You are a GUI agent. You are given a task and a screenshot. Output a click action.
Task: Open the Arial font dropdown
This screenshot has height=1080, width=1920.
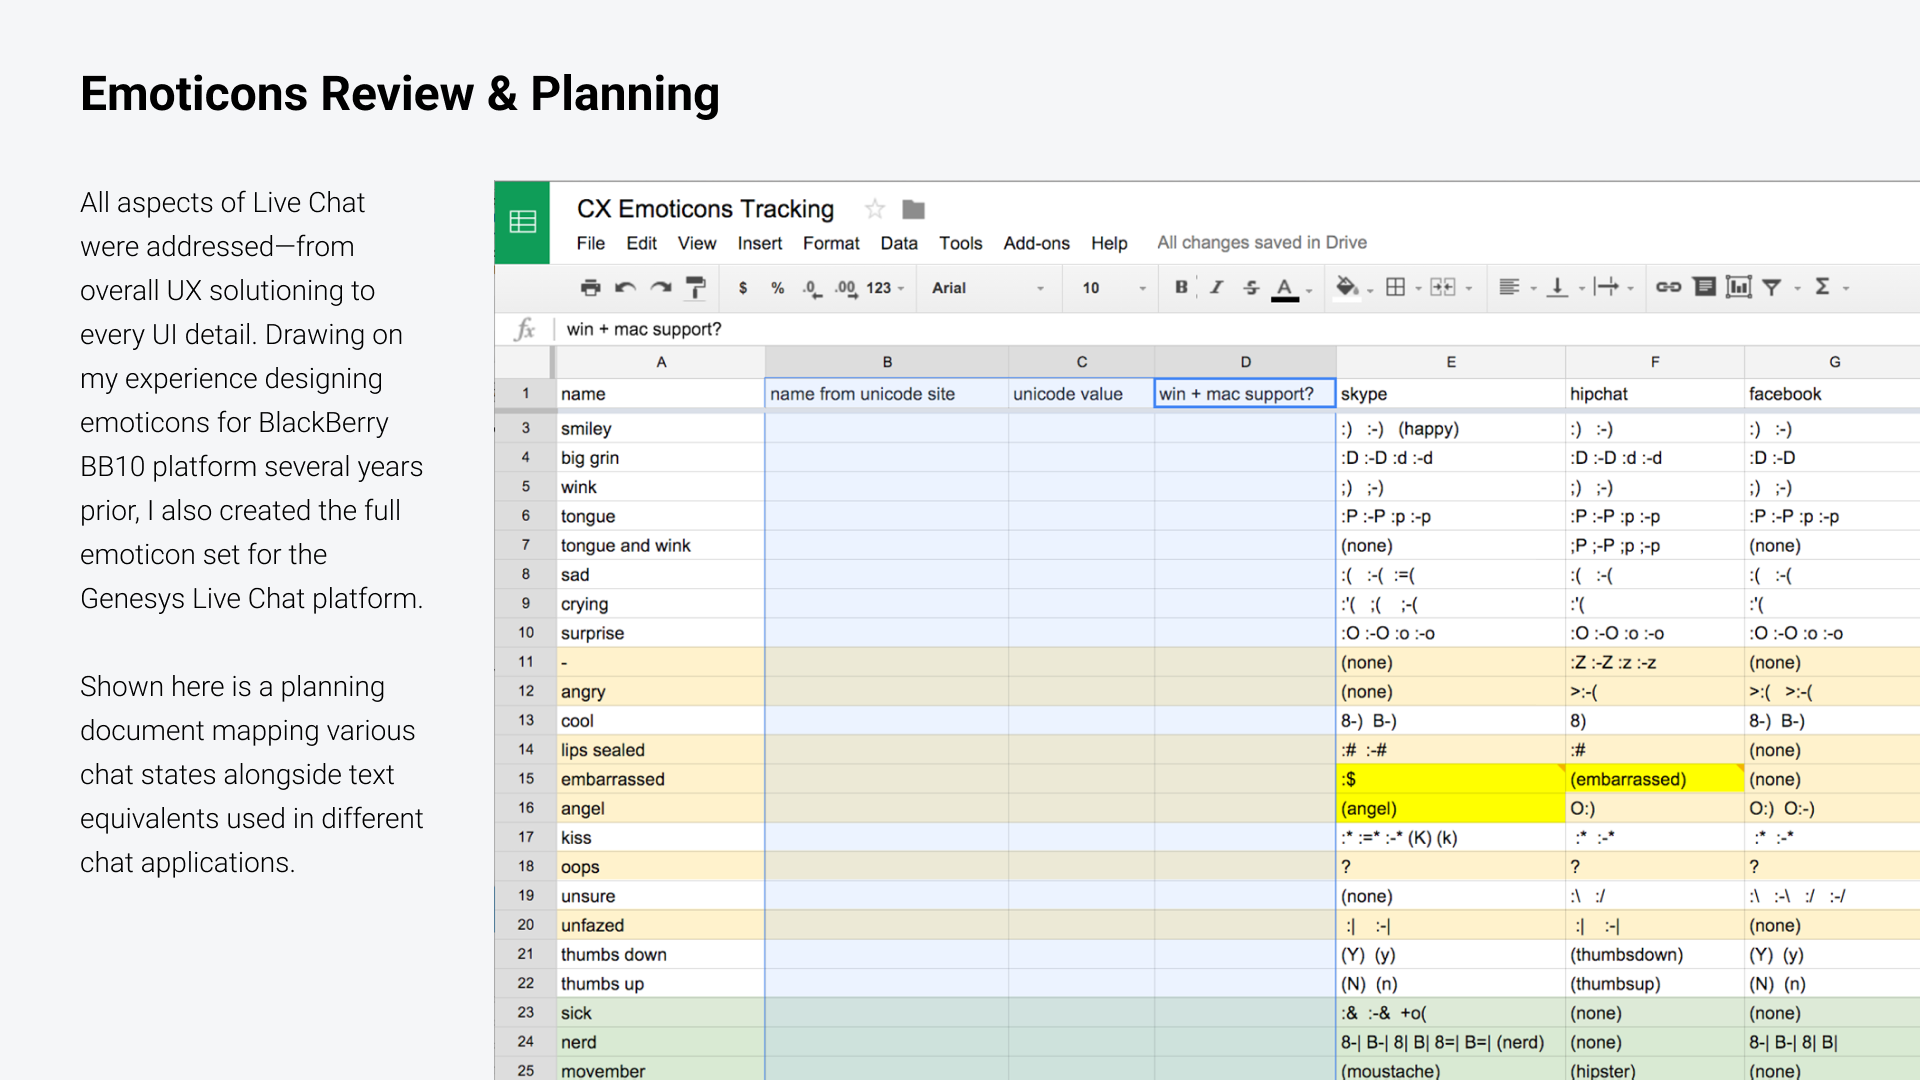pyautogui.click(x=987, y=288)
